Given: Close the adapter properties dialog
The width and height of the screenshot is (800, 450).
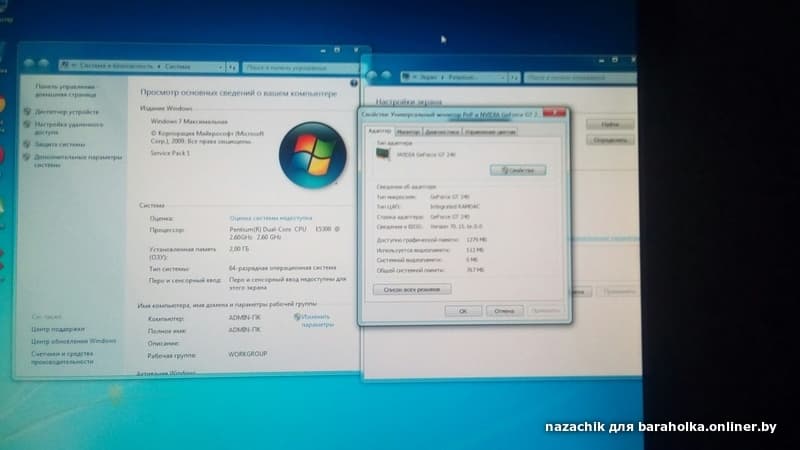Looking at the screenshot, I should click(x=555, y=113).
